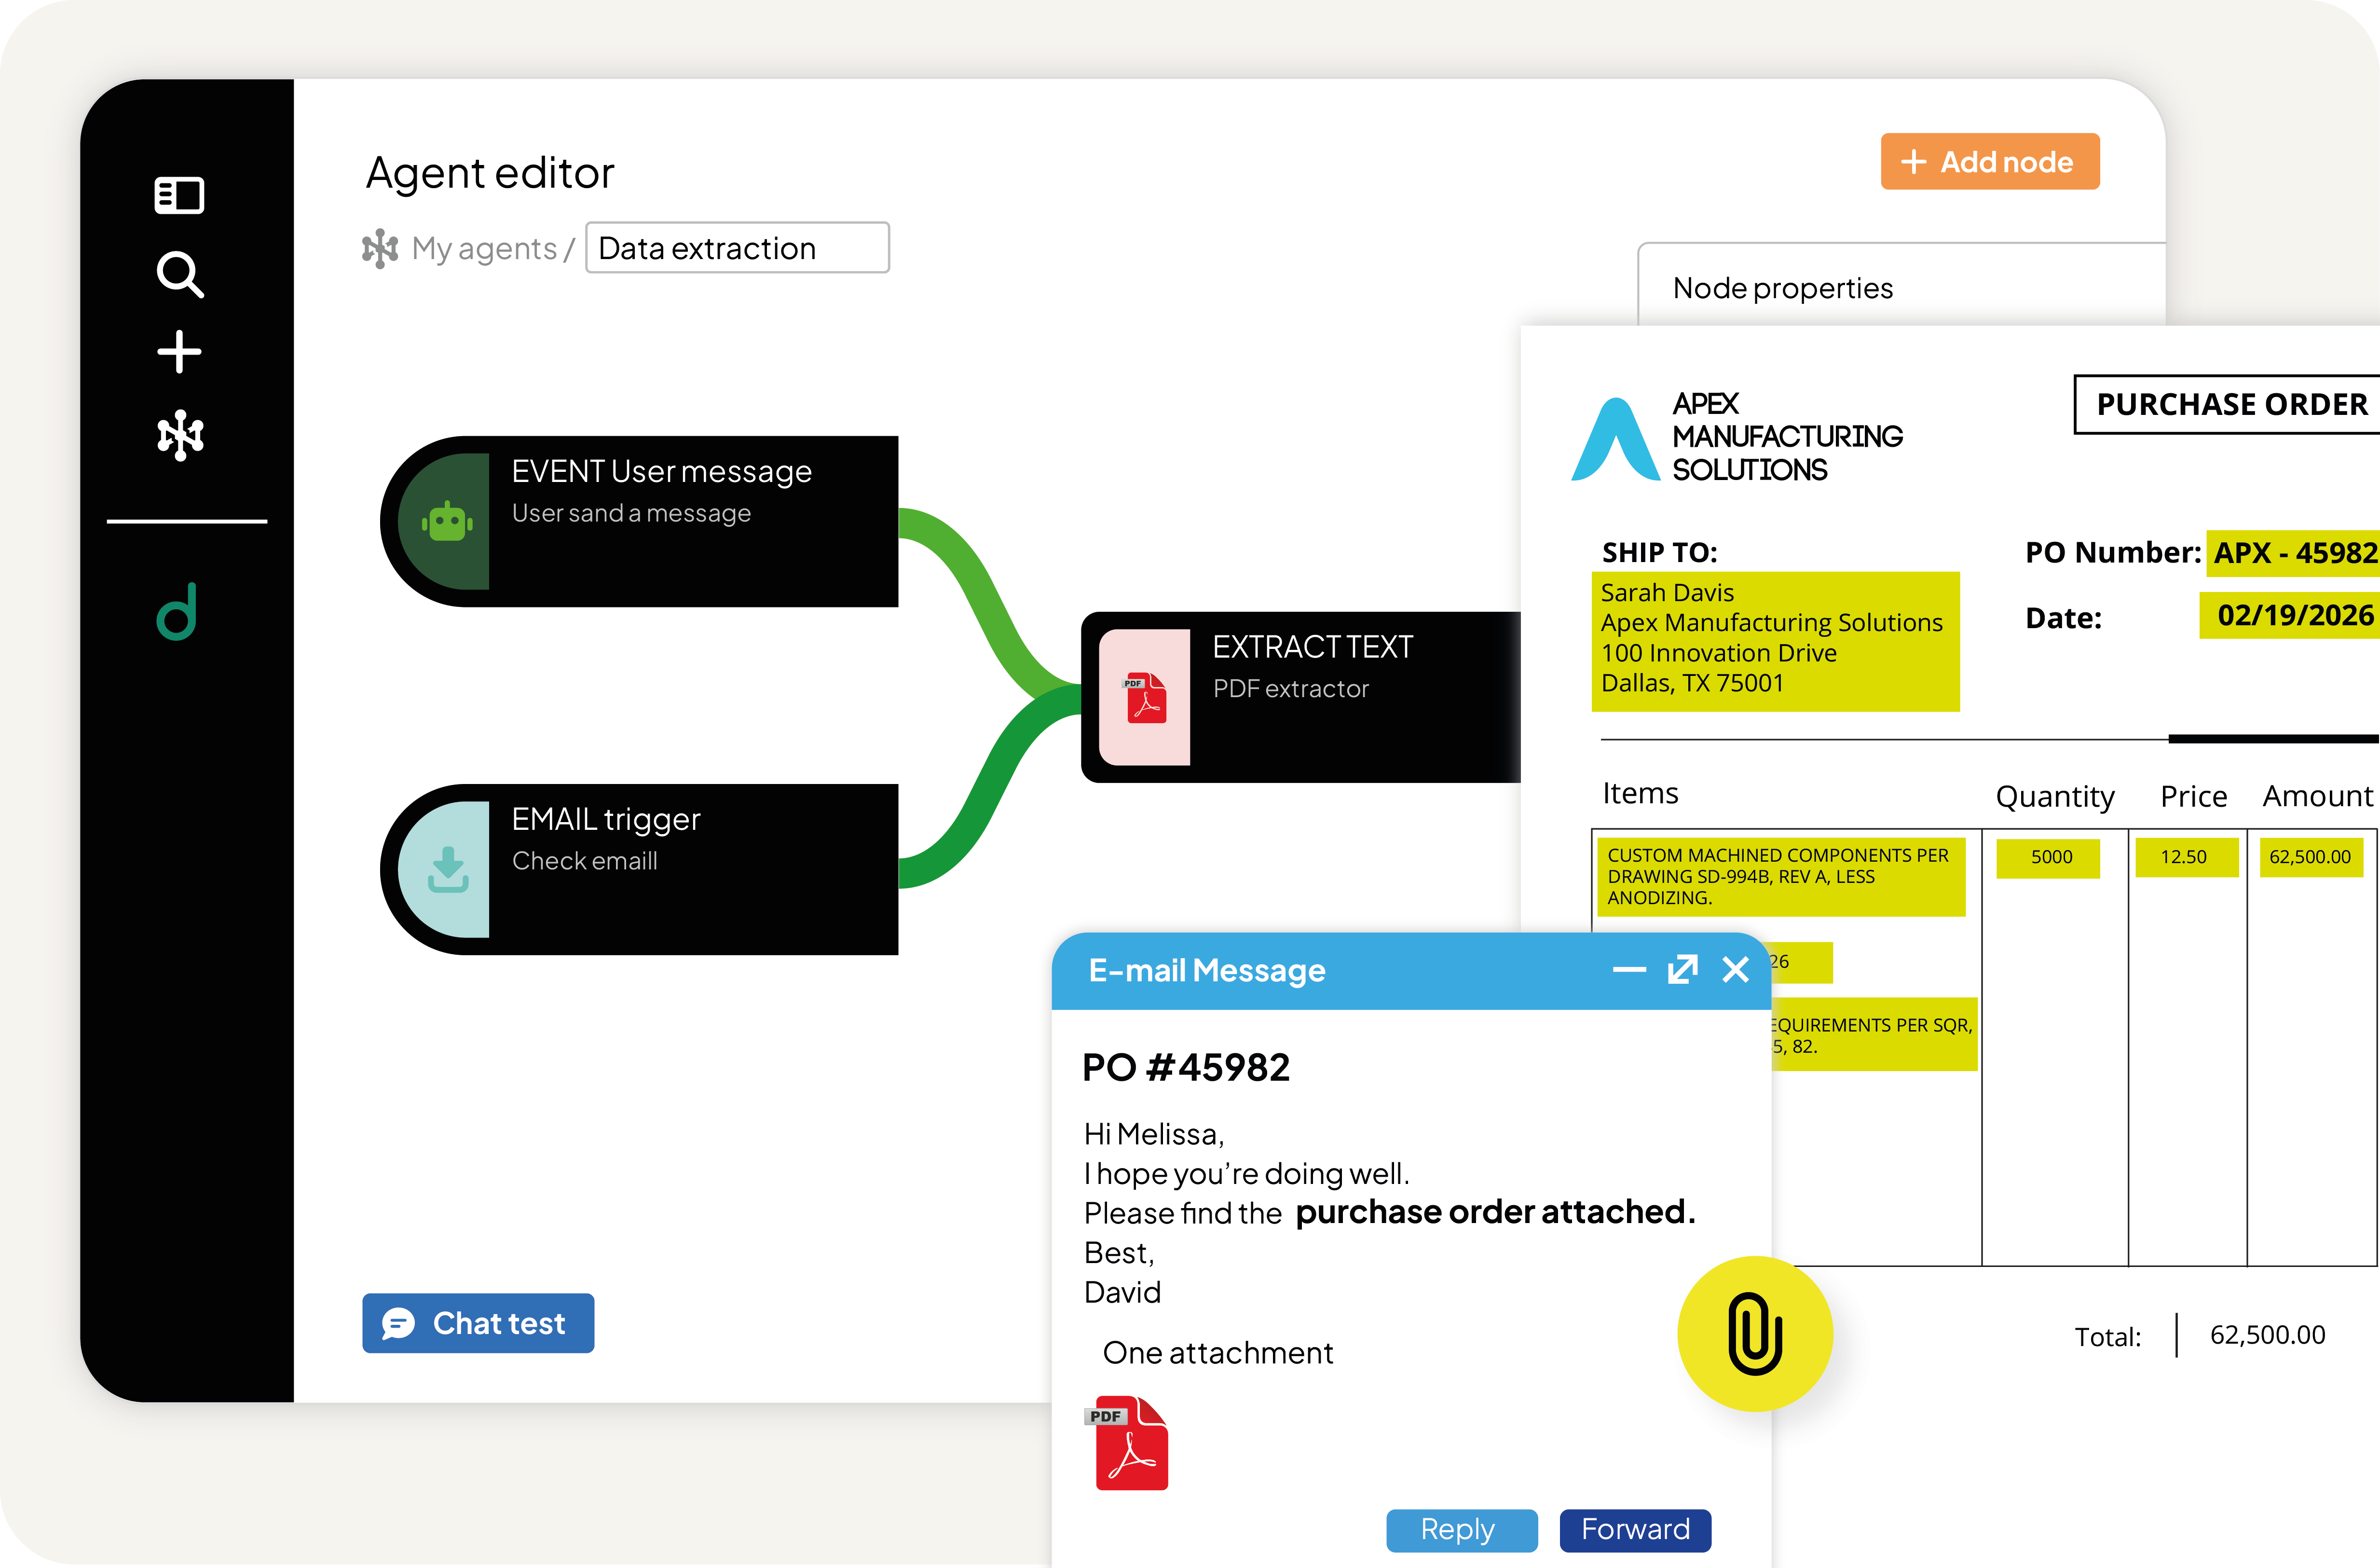This screenshot has height=1568, width=2380.
Task: Click highlighted amount 62,500.00 cell
Action: (x=2311, y=857)
